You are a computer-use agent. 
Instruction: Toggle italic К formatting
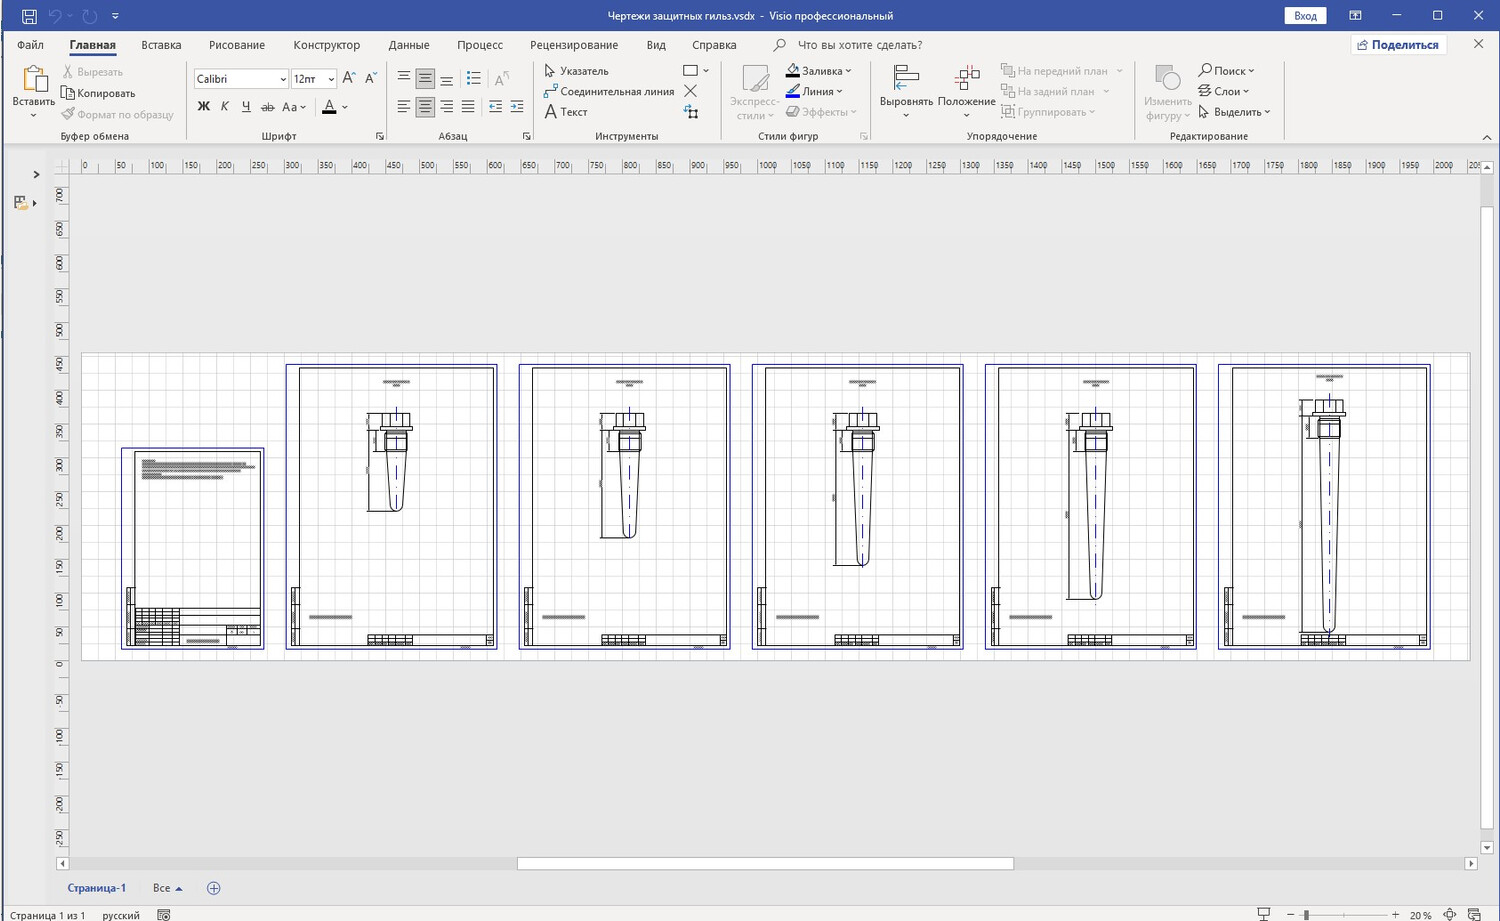tap(224, 107)
